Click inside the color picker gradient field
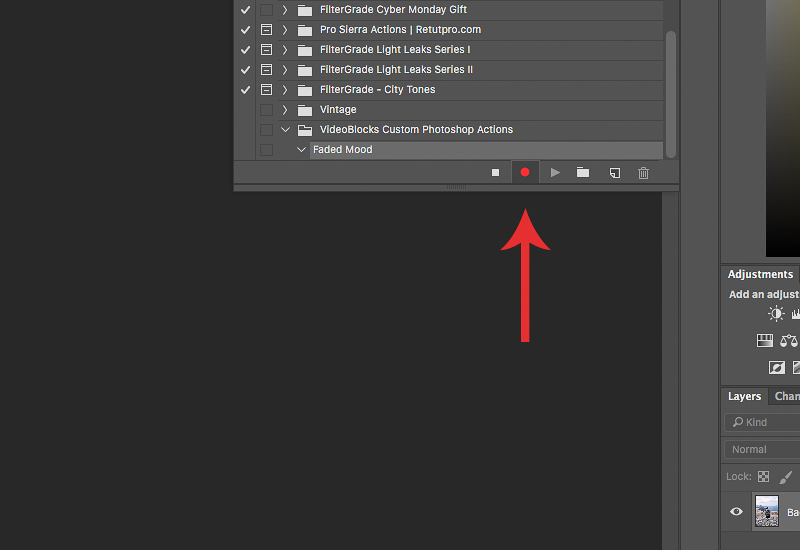800x550 pixels. [783, 128]
